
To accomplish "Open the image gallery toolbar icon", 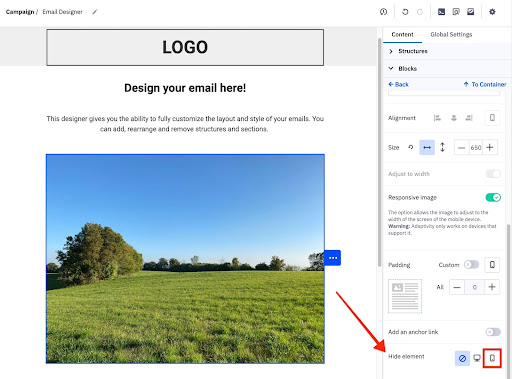I will pyautogui.click(x=470, y=12).
